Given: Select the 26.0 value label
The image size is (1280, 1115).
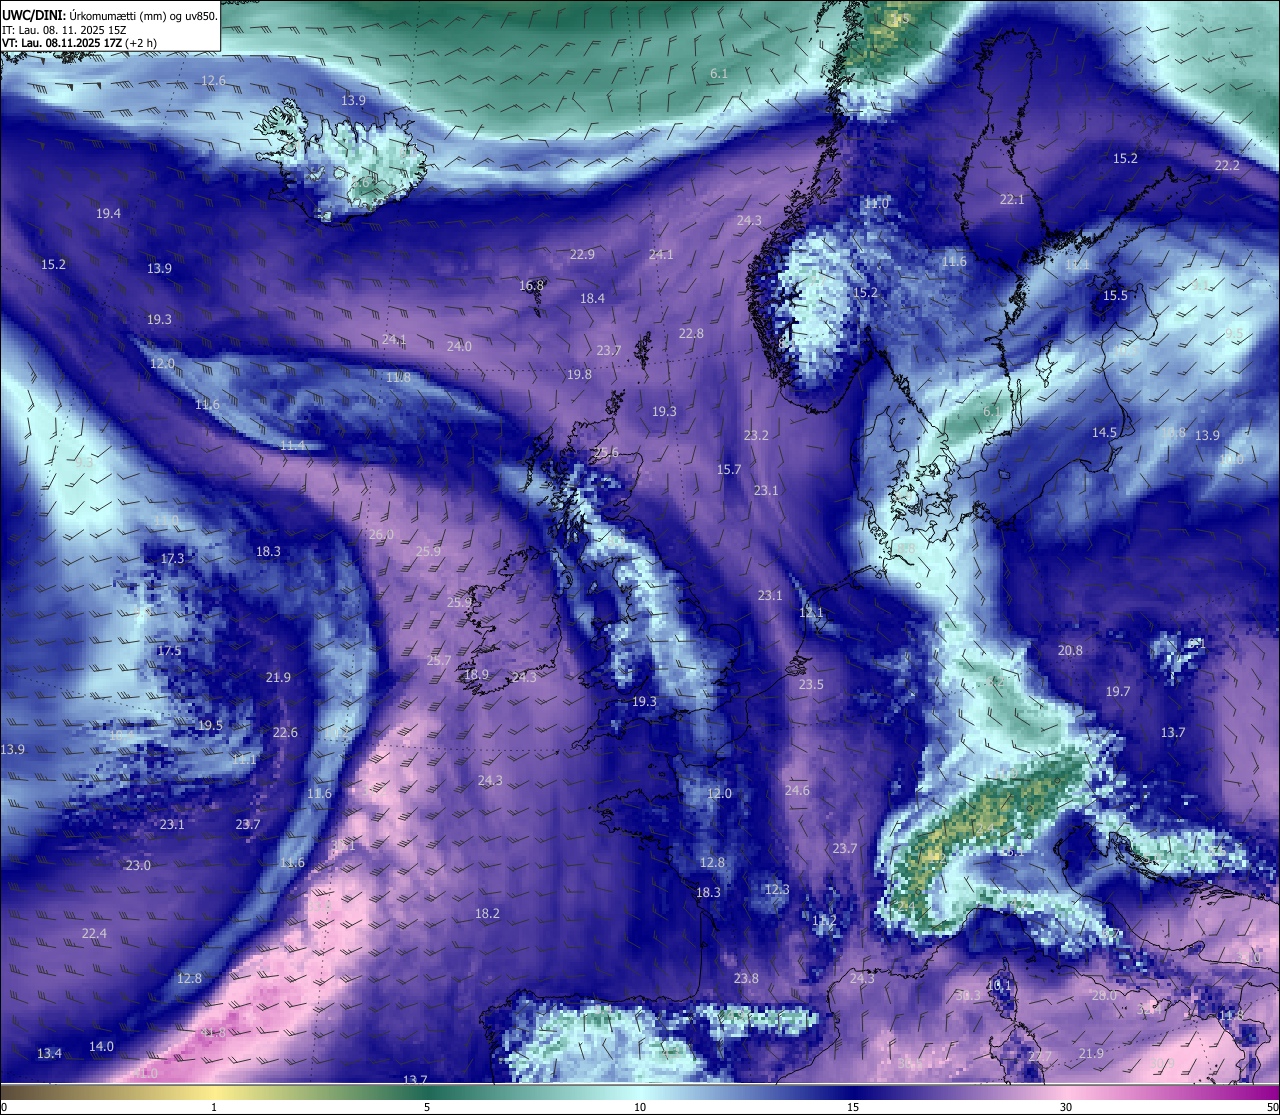Looking at the screenshot, I should click(x=381, y=534).
